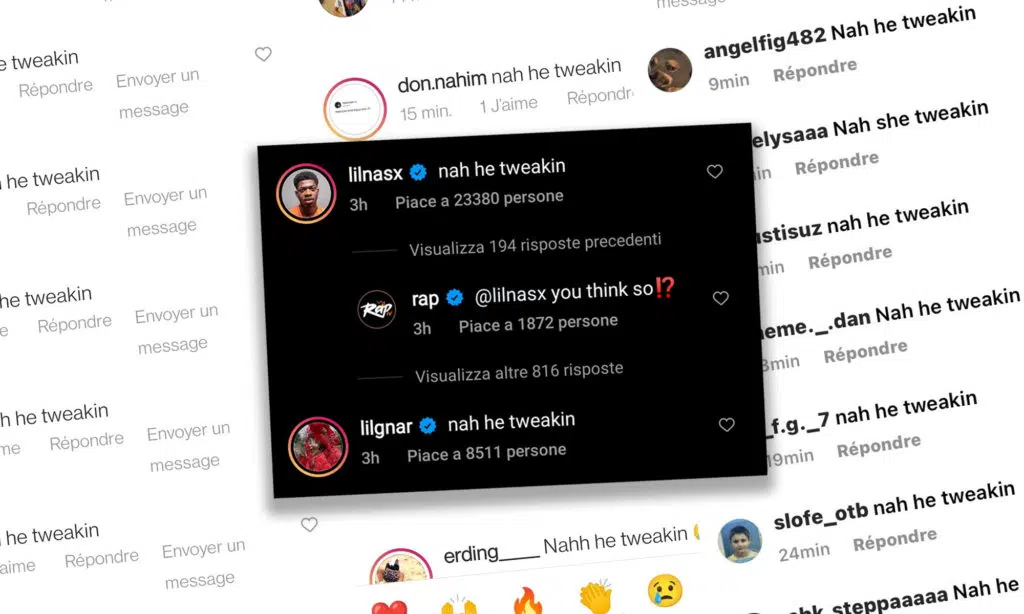Click the verified badge next to rap

click(x=455, y=298)
